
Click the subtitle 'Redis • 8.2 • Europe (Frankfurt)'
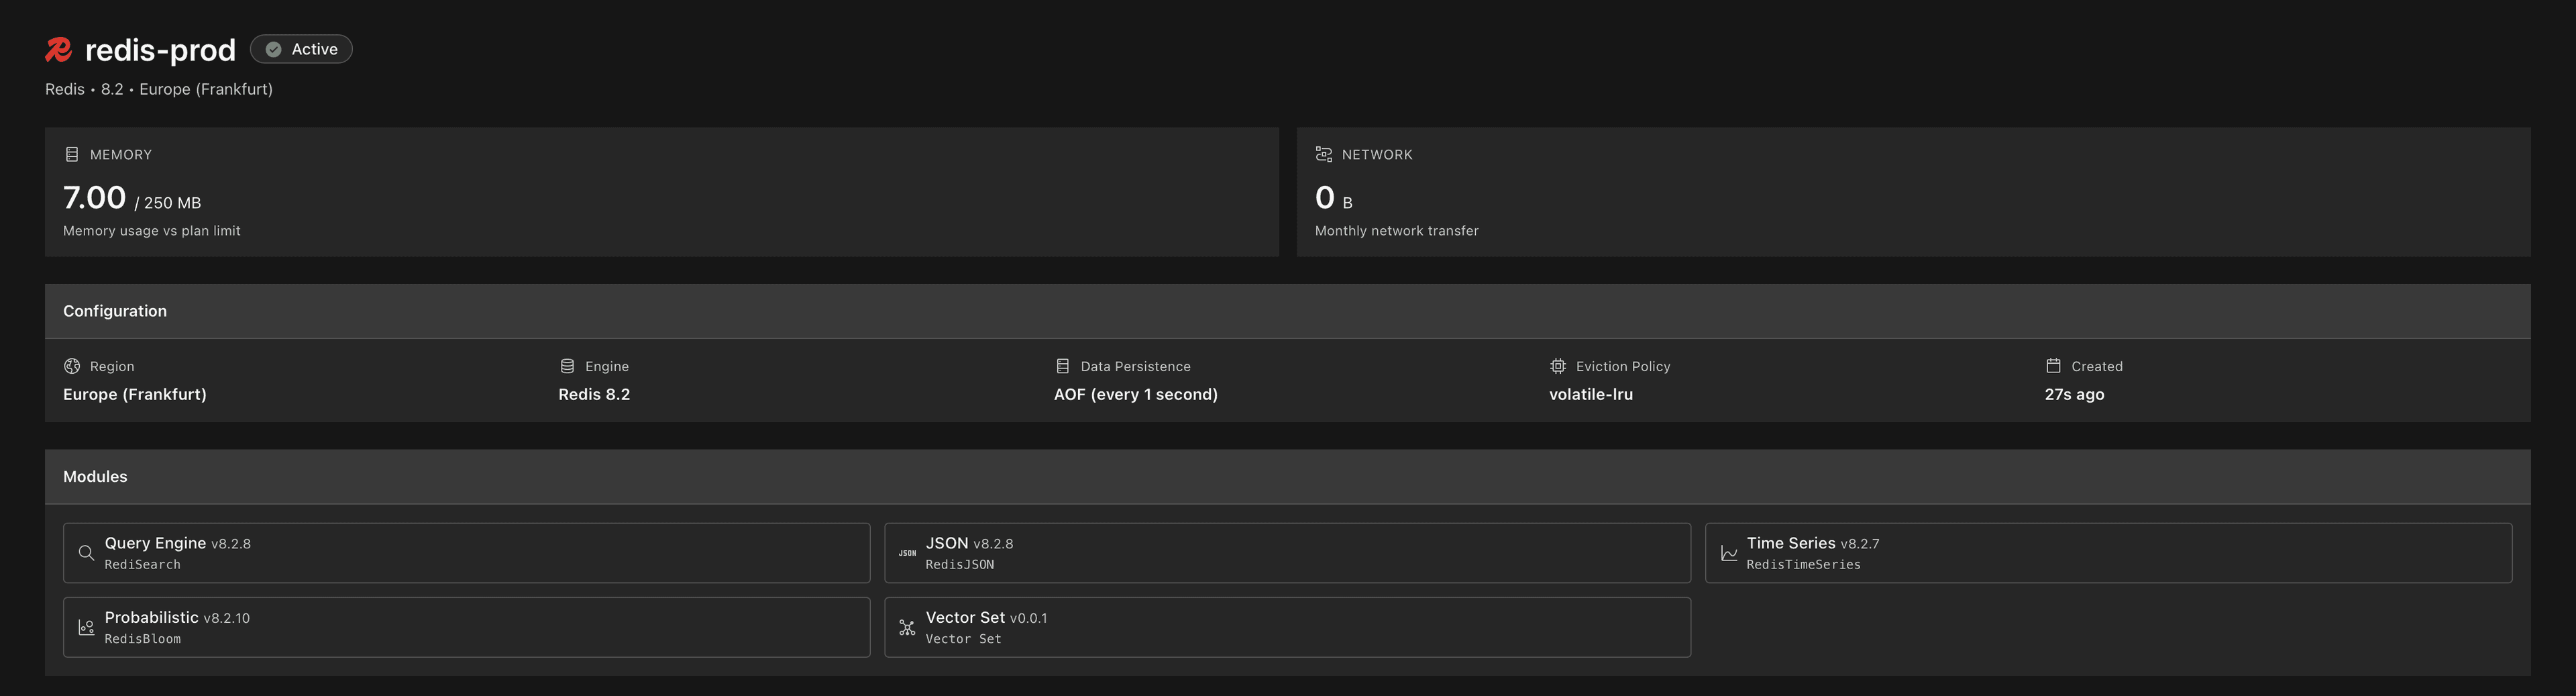pyautogui.click(x=159, y=89)
